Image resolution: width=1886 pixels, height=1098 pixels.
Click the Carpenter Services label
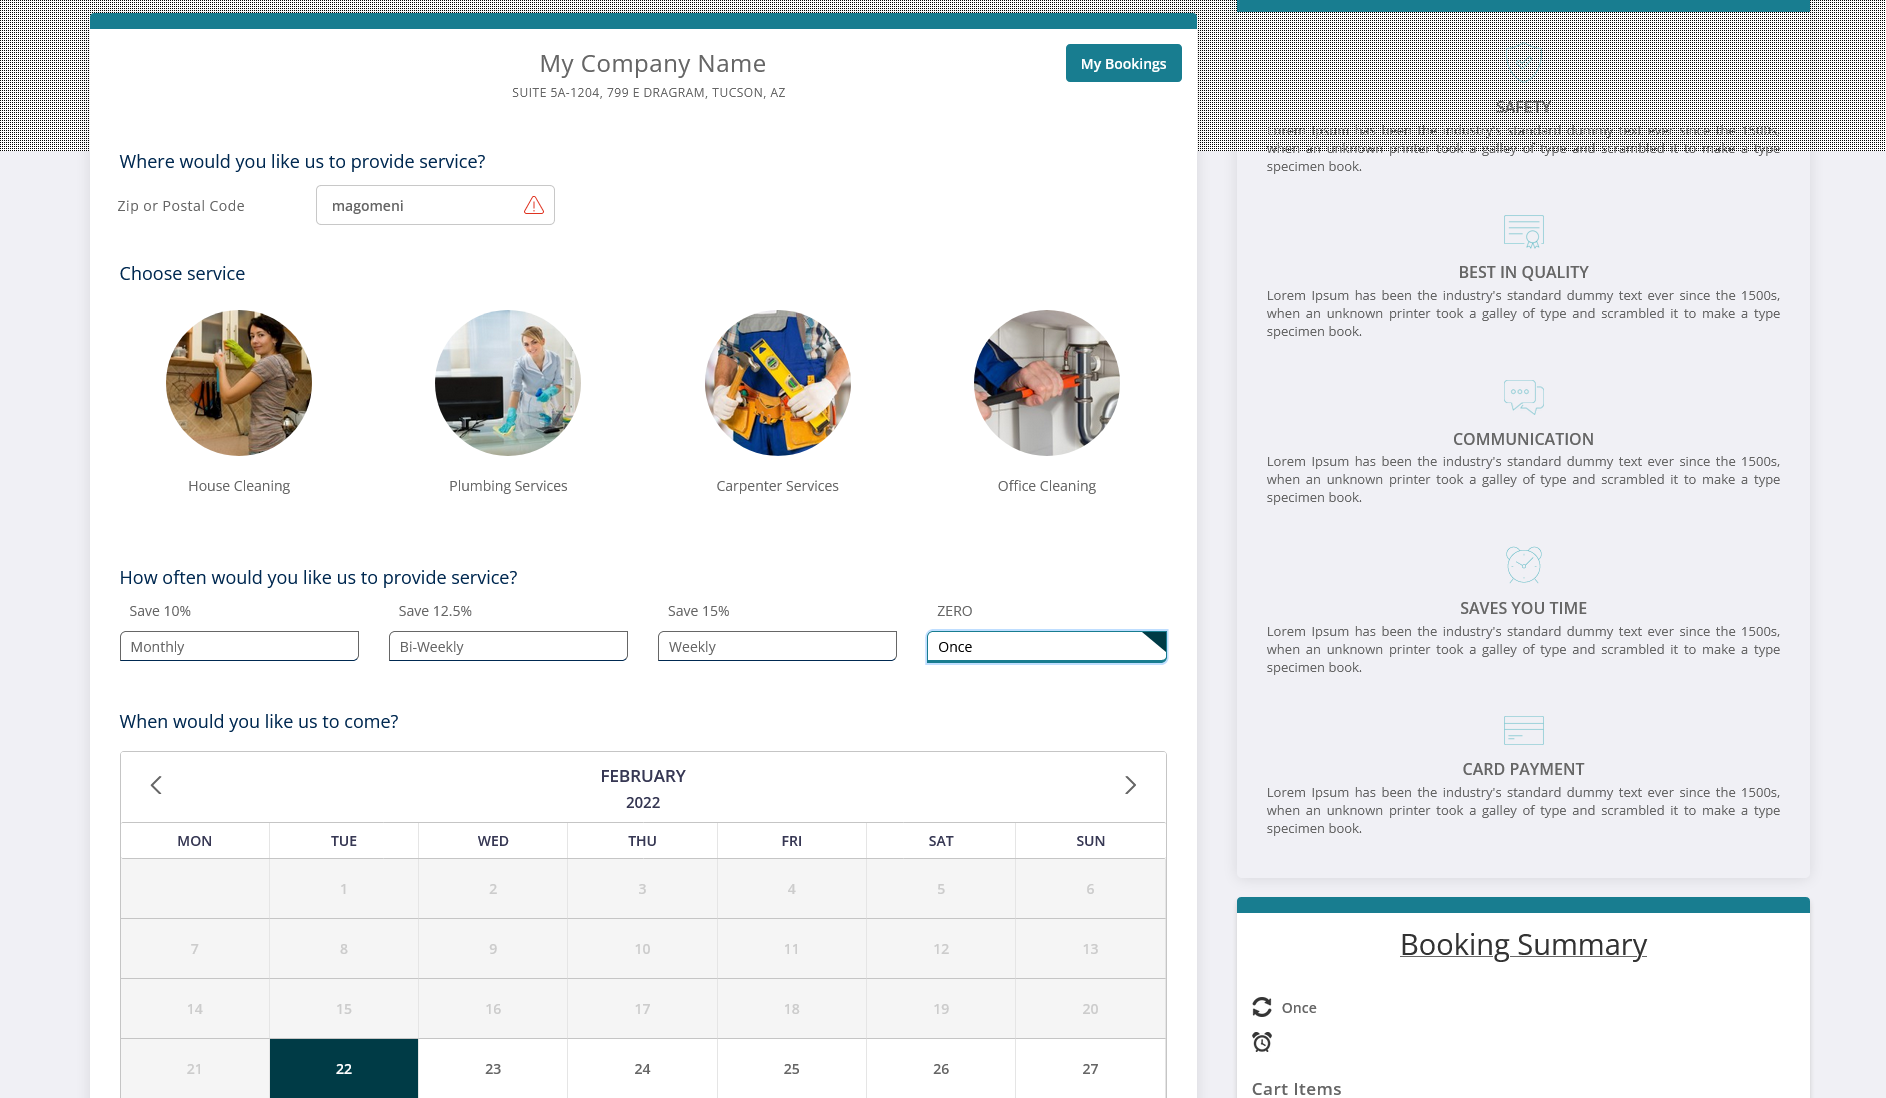(x=778, y=486)
